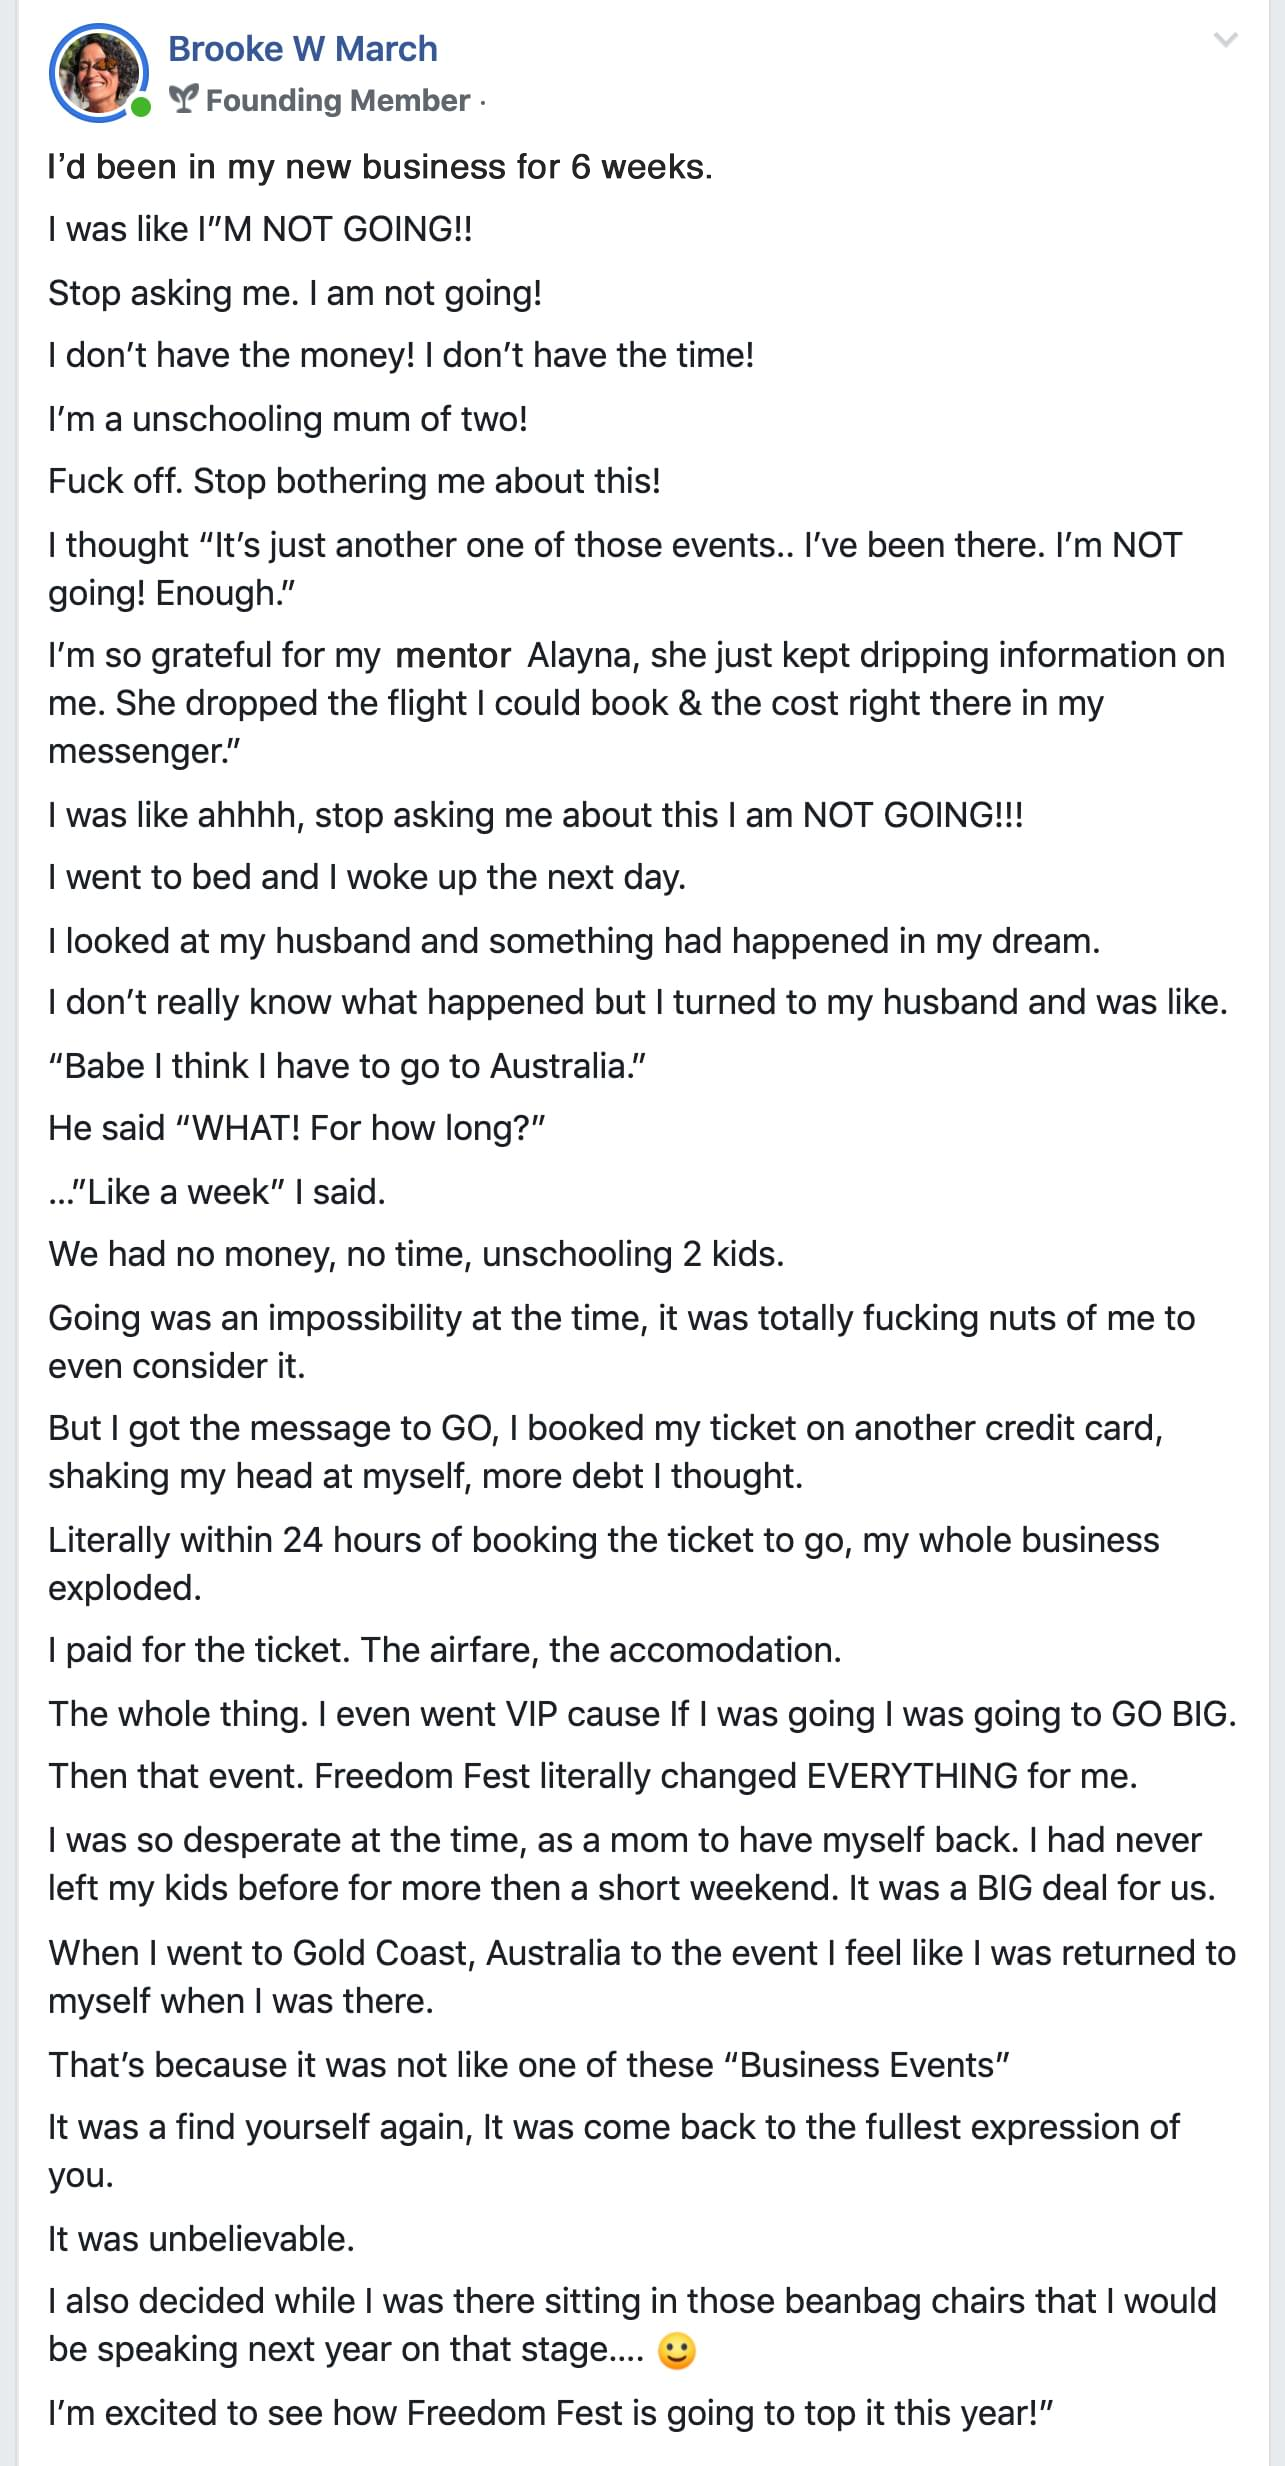
Task: Click the Brooke W March name link
Action: click(x=302, y=48)
